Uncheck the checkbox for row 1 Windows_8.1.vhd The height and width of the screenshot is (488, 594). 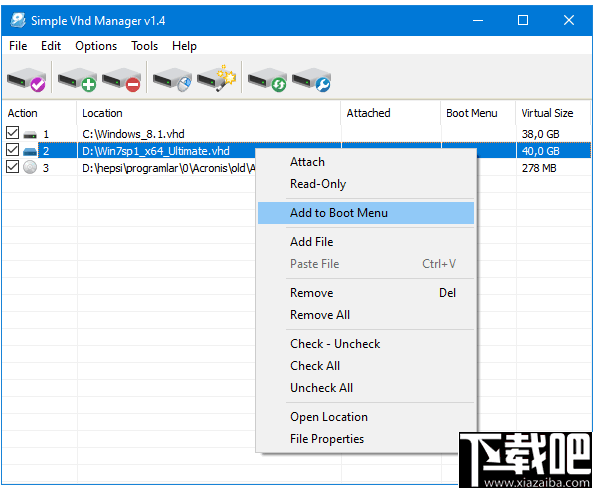13,133
